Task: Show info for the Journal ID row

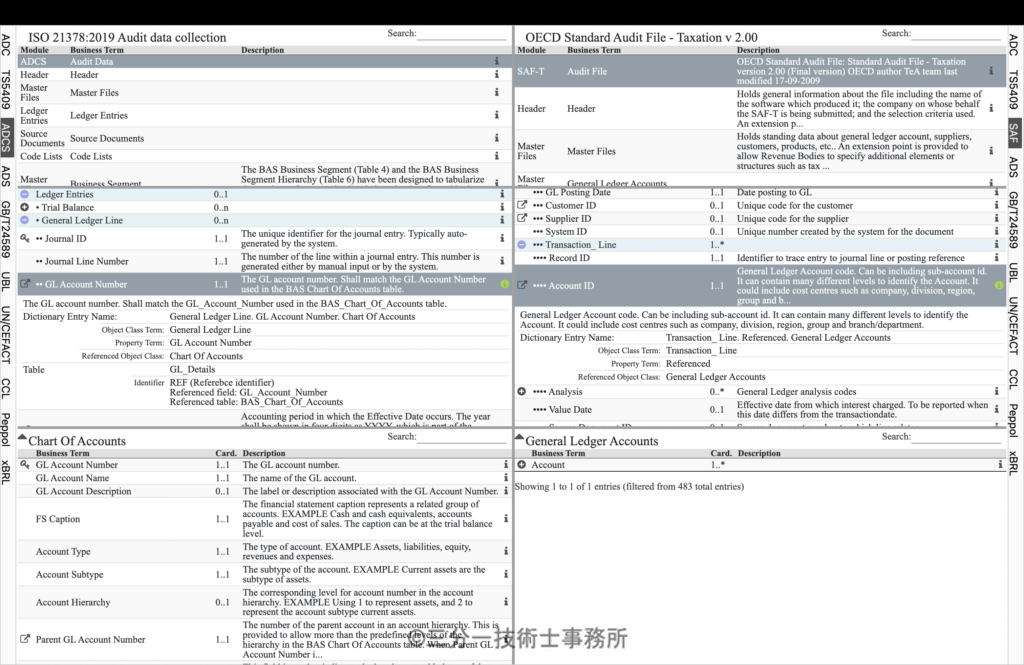Action: (x=502, y=238)
